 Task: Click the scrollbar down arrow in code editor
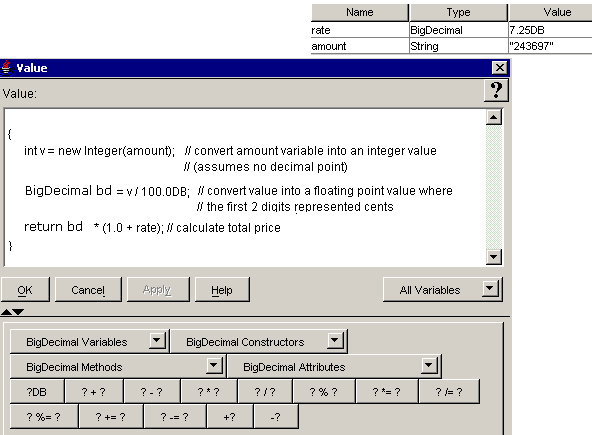coord(493,257)
